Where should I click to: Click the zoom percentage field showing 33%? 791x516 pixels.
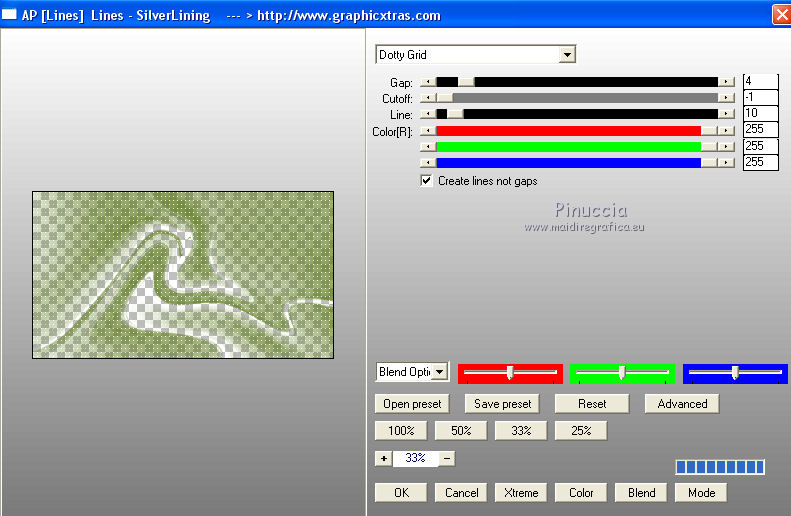click(x=415, y=458)
